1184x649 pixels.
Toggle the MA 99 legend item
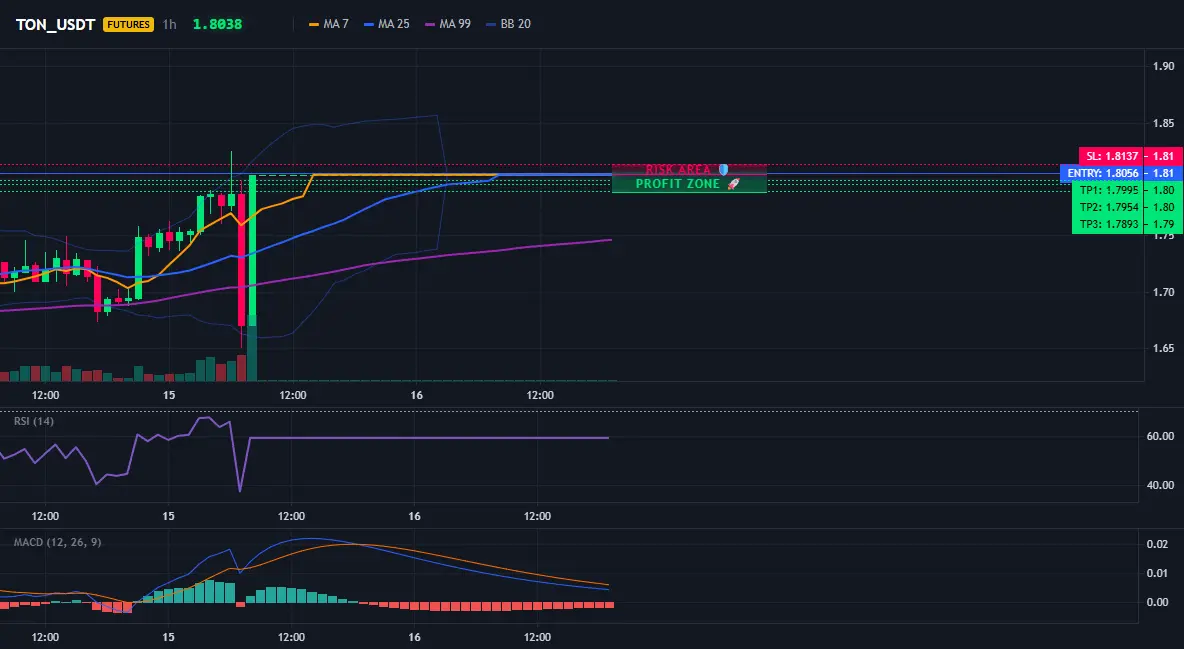click(448, 24)
